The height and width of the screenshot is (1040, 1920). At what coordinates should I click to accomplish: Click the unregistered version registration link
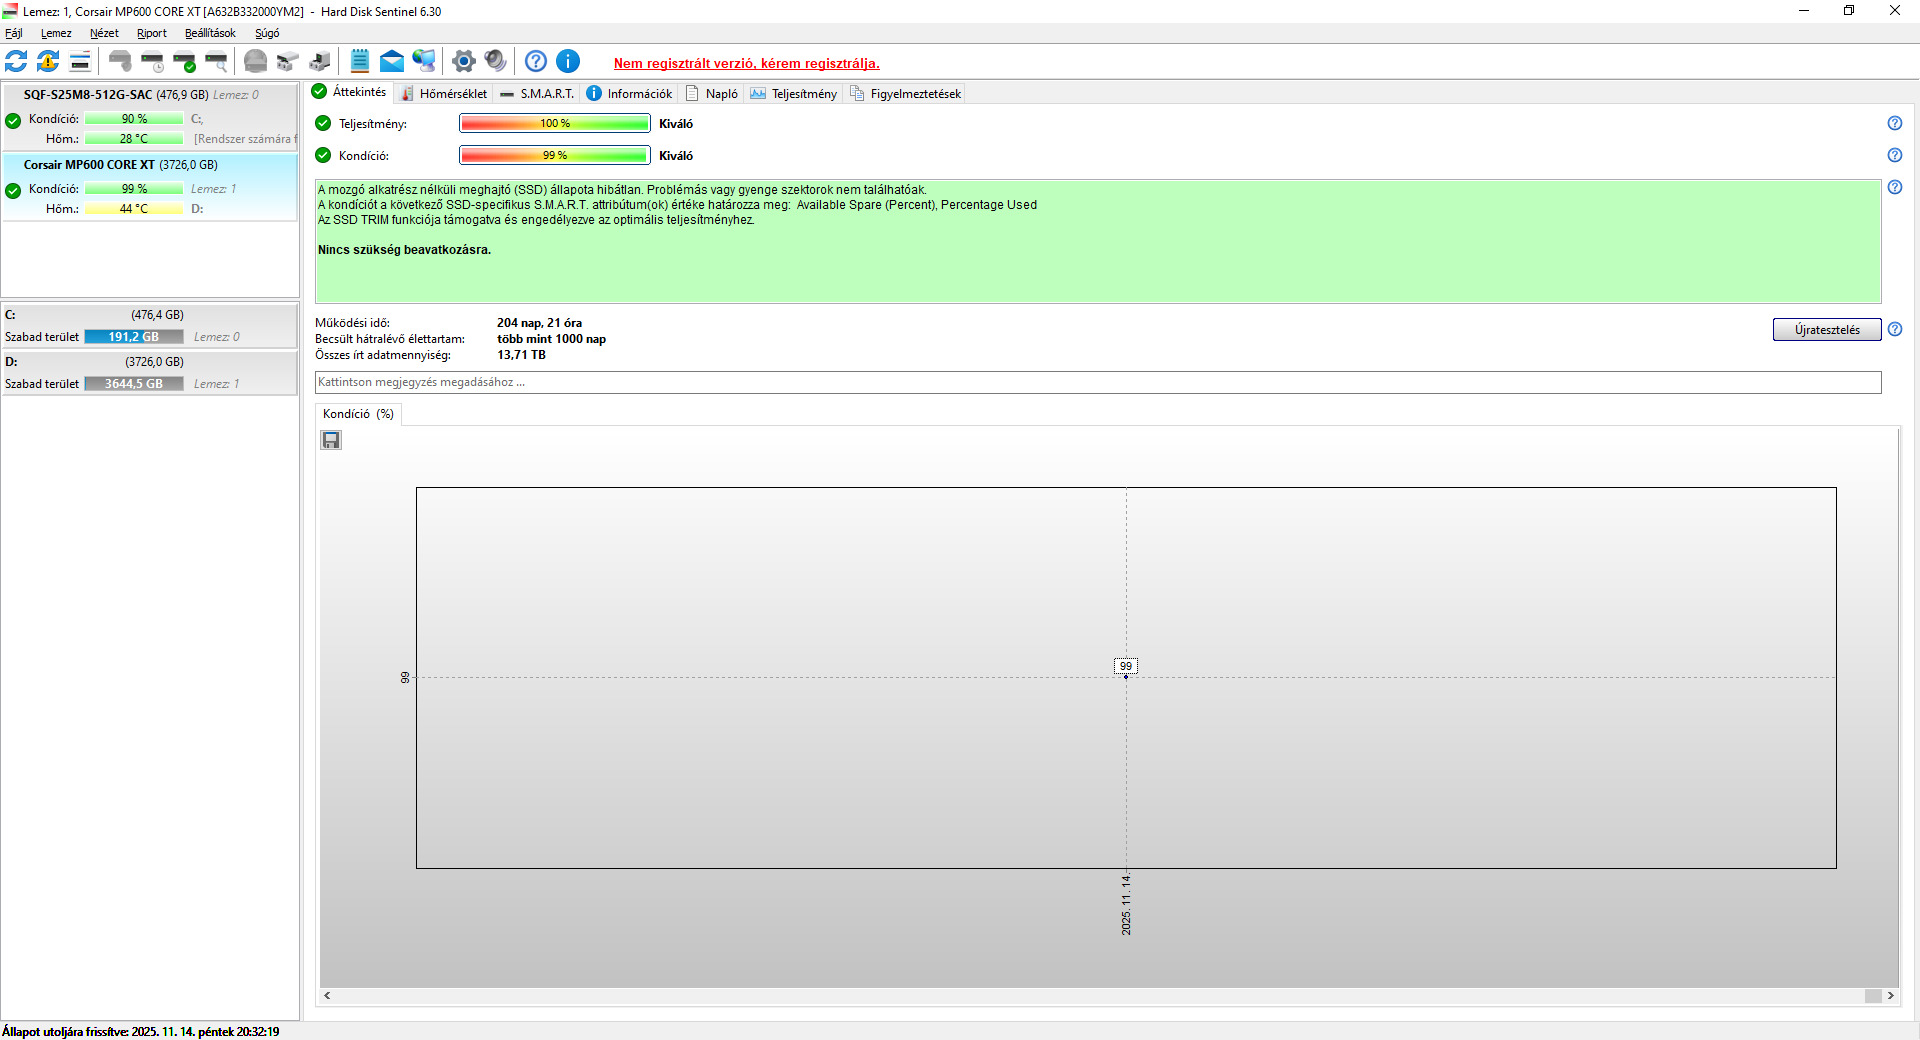coord(746,63)
